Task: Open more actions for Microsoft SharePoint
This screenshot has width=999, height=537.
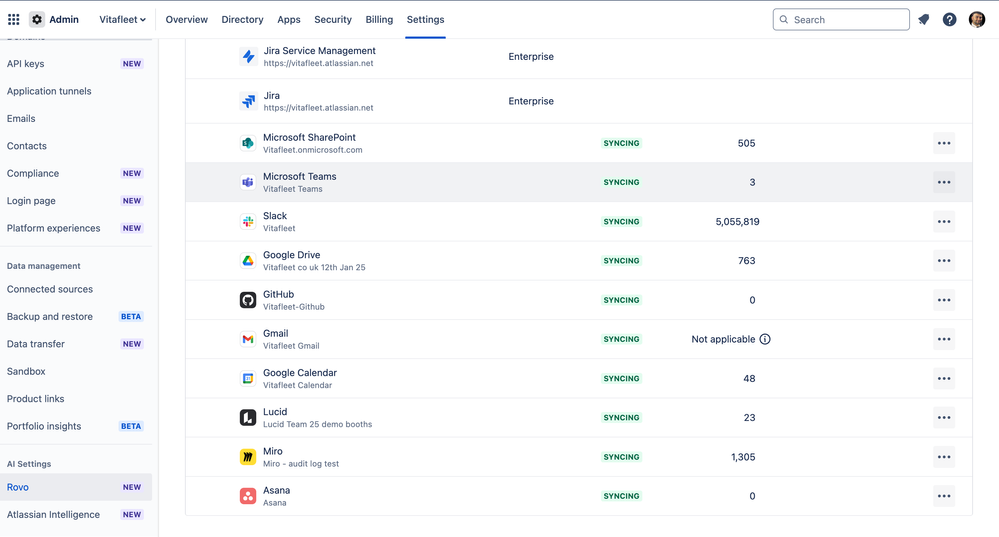Action: [x=944, y=143]
